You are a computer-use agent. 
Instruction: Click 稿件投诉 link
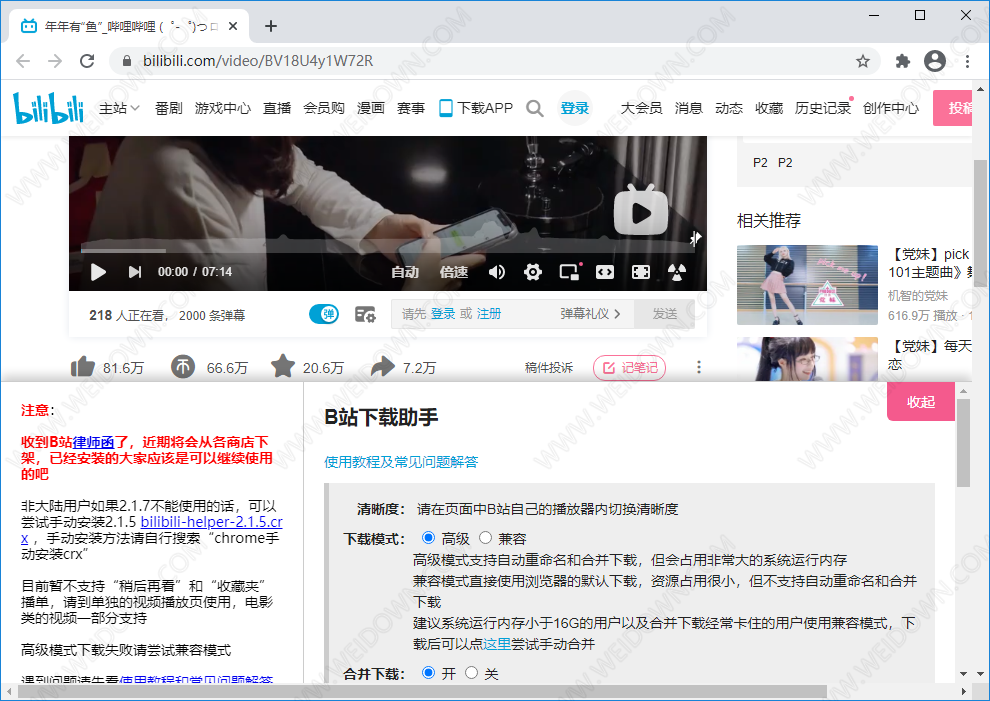(549, 368)
